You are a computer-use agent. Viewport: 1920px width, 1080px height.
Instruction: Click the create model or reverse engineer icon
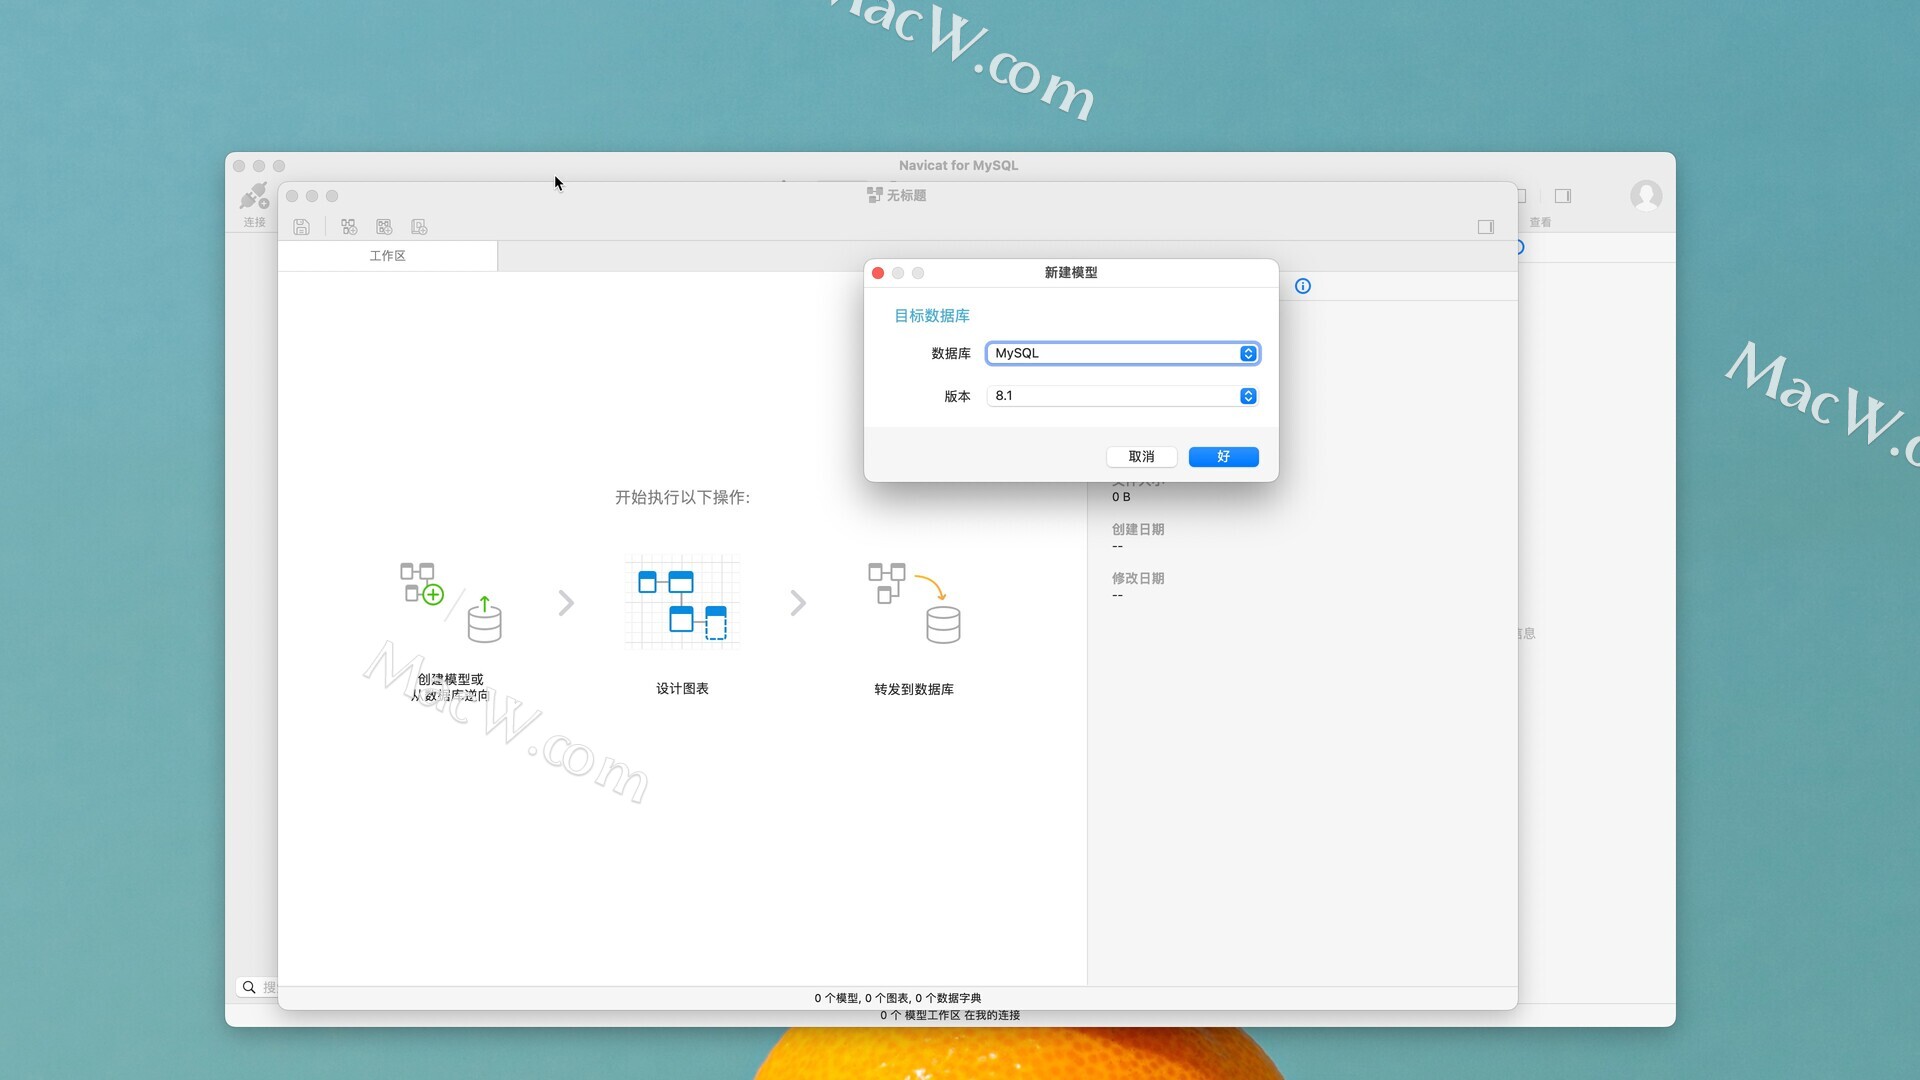[450, 602]
